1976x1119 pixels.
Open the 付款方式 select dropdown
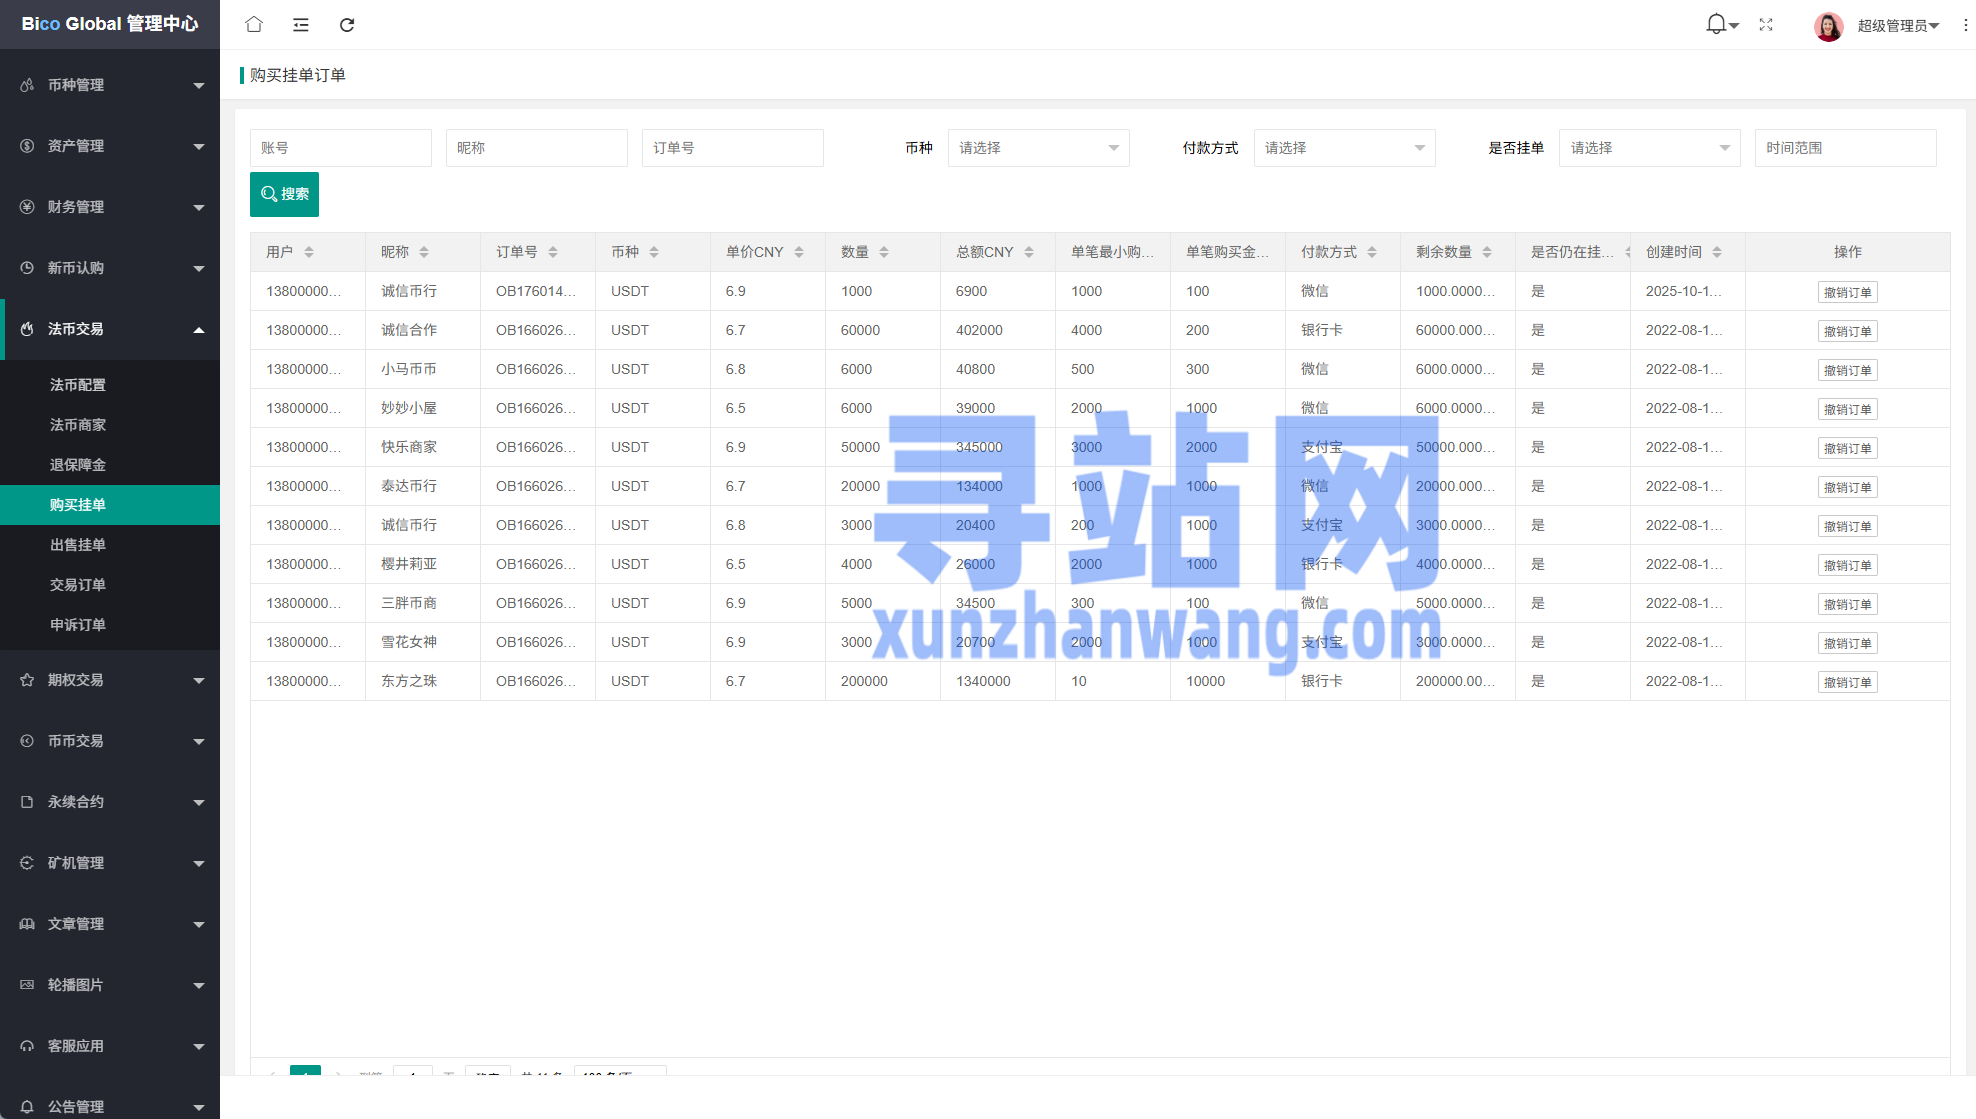pos(1344,148)
